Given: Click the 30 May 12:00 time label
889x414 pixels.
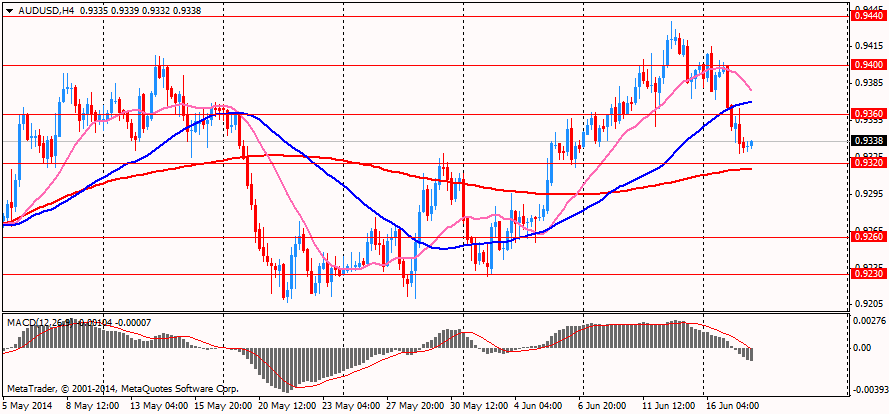Looking at the screenshot, I should (481, 406).
